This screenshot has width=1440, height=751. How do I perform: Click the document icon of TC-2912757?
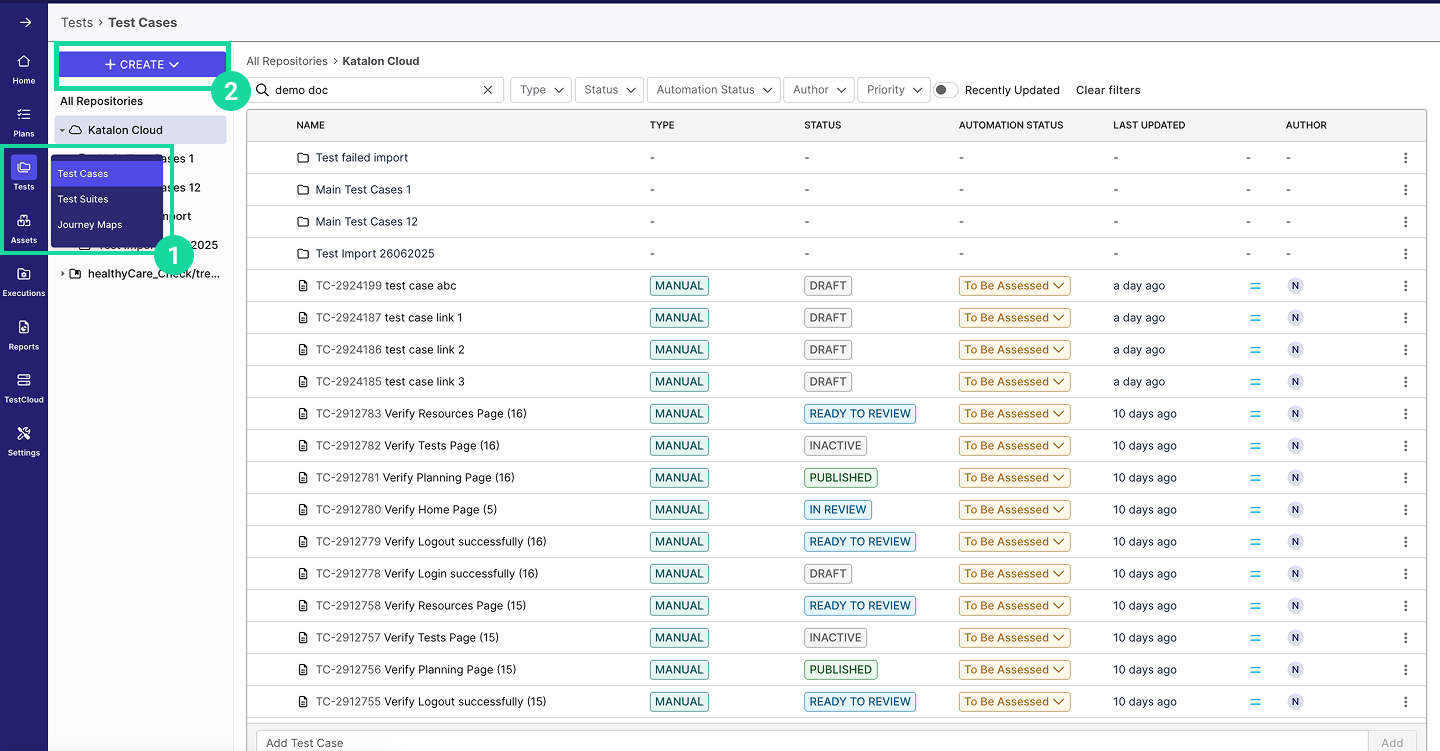303,638
